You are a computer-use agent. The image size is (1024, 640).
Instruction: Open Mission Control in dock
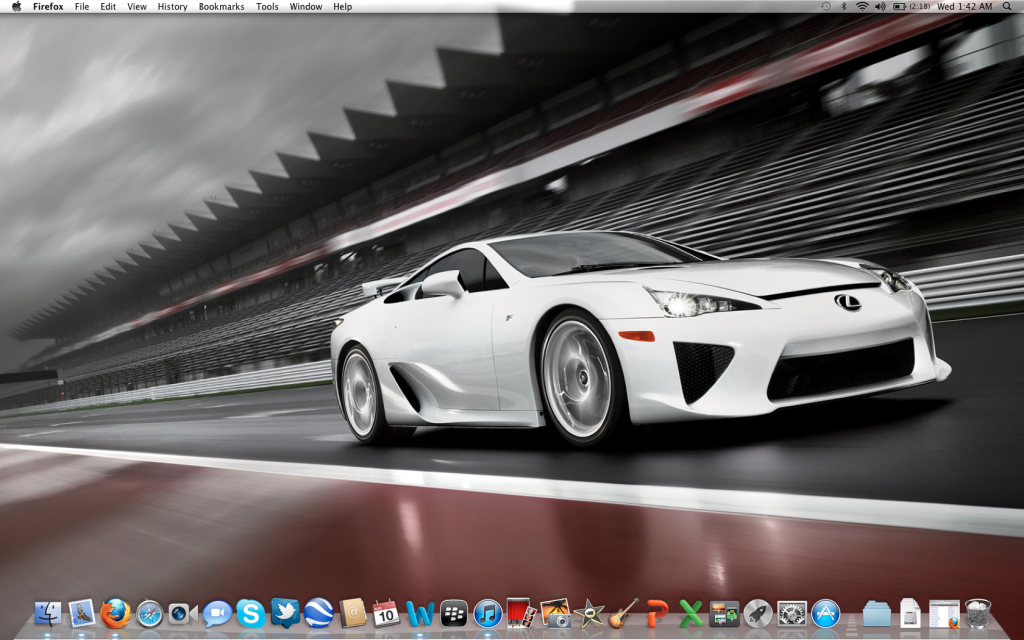click(724, 614)
